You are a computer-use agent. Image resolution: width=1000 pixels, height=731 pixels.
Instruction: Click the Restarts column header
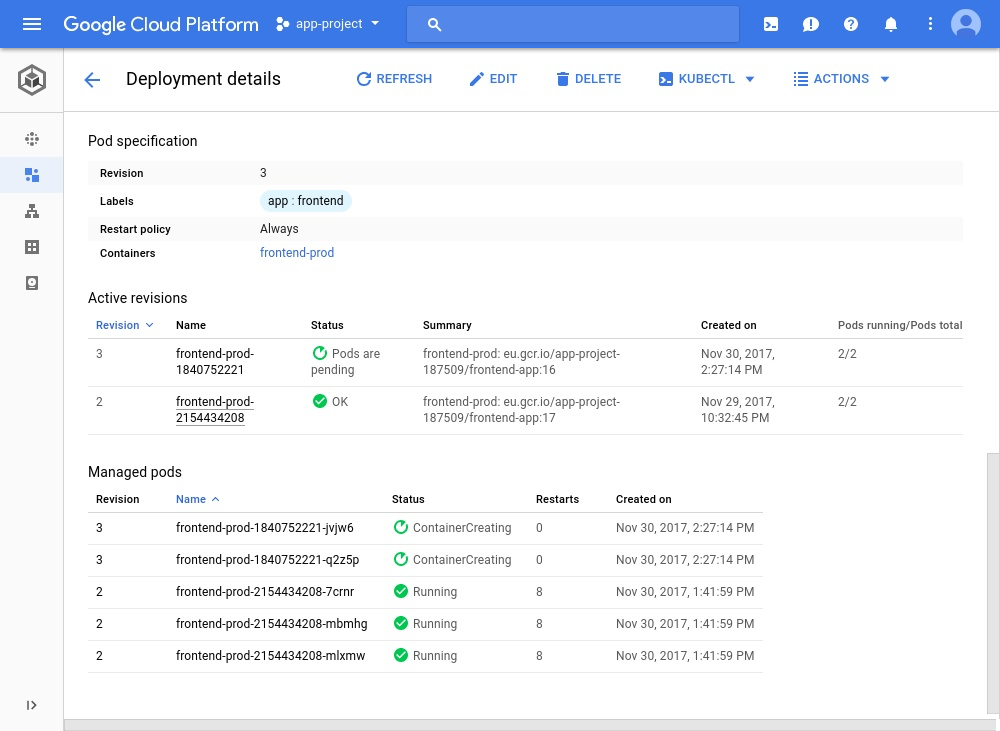pyautogui.click(x=557, y=499)
